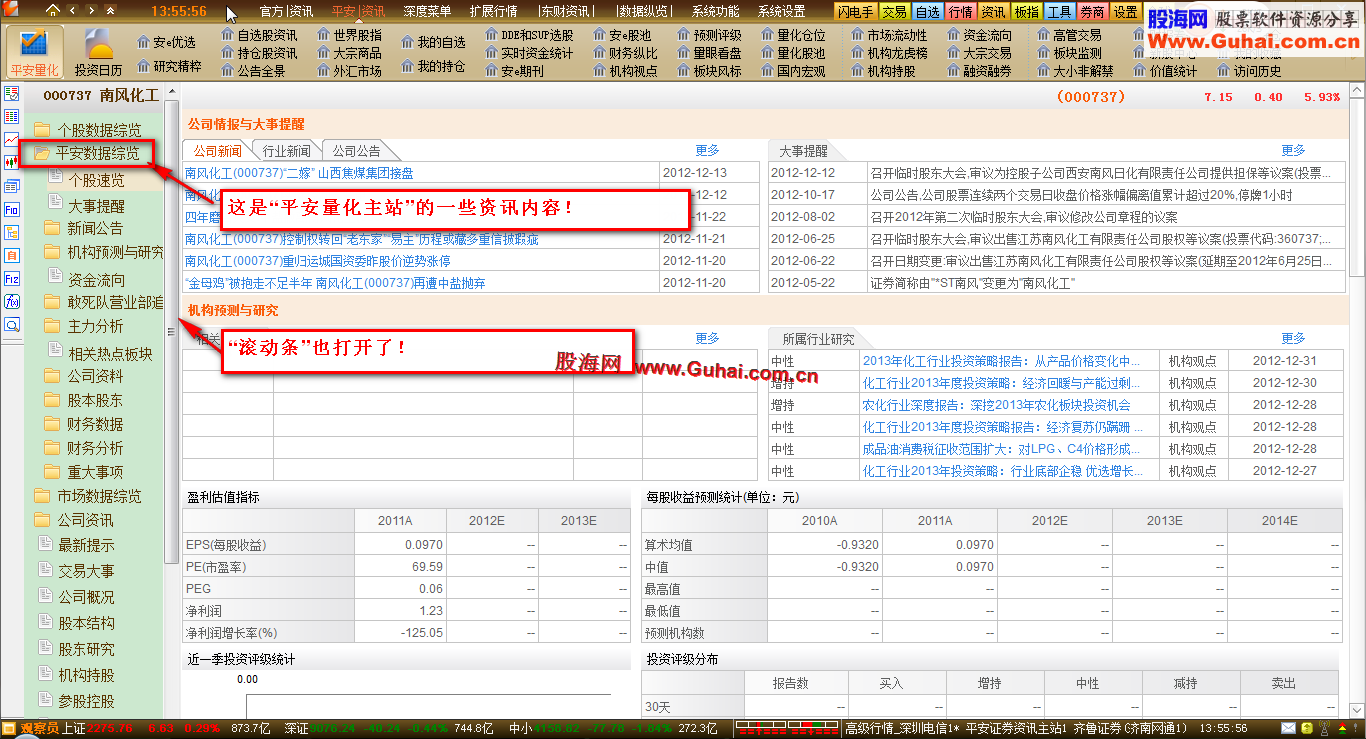Open 量化仓位 in the toolbar
This screenshot has width=1366, height=739.
pos(793,35)
